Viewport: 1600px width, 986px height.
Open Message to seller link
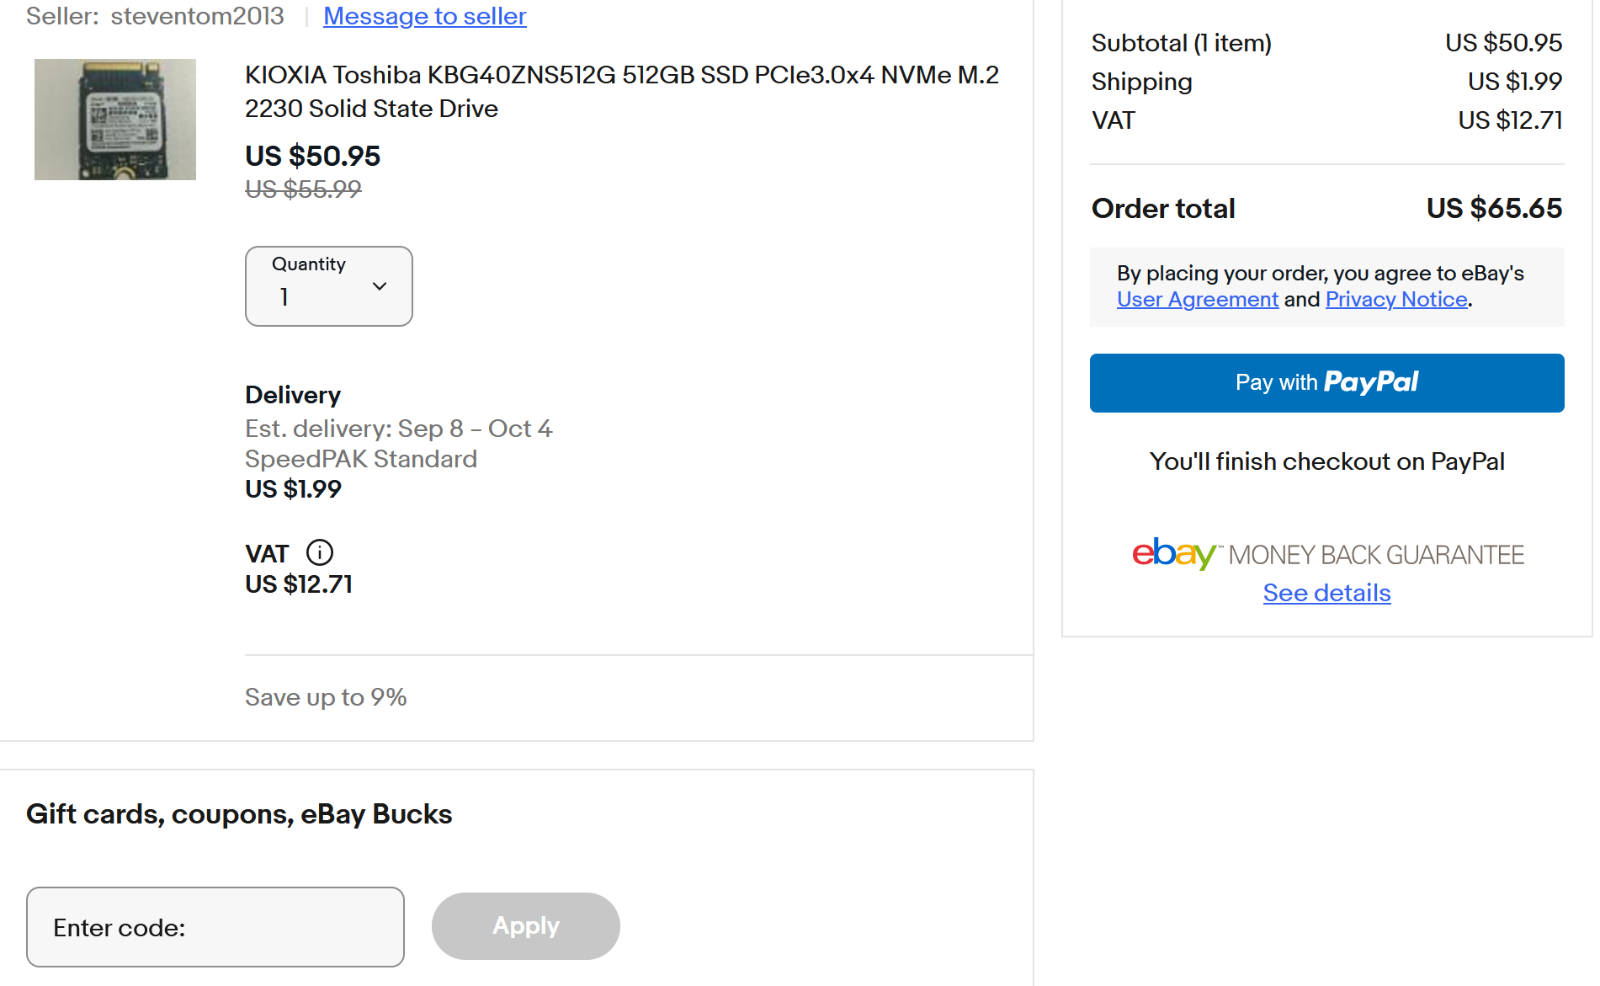pos(425,16)
